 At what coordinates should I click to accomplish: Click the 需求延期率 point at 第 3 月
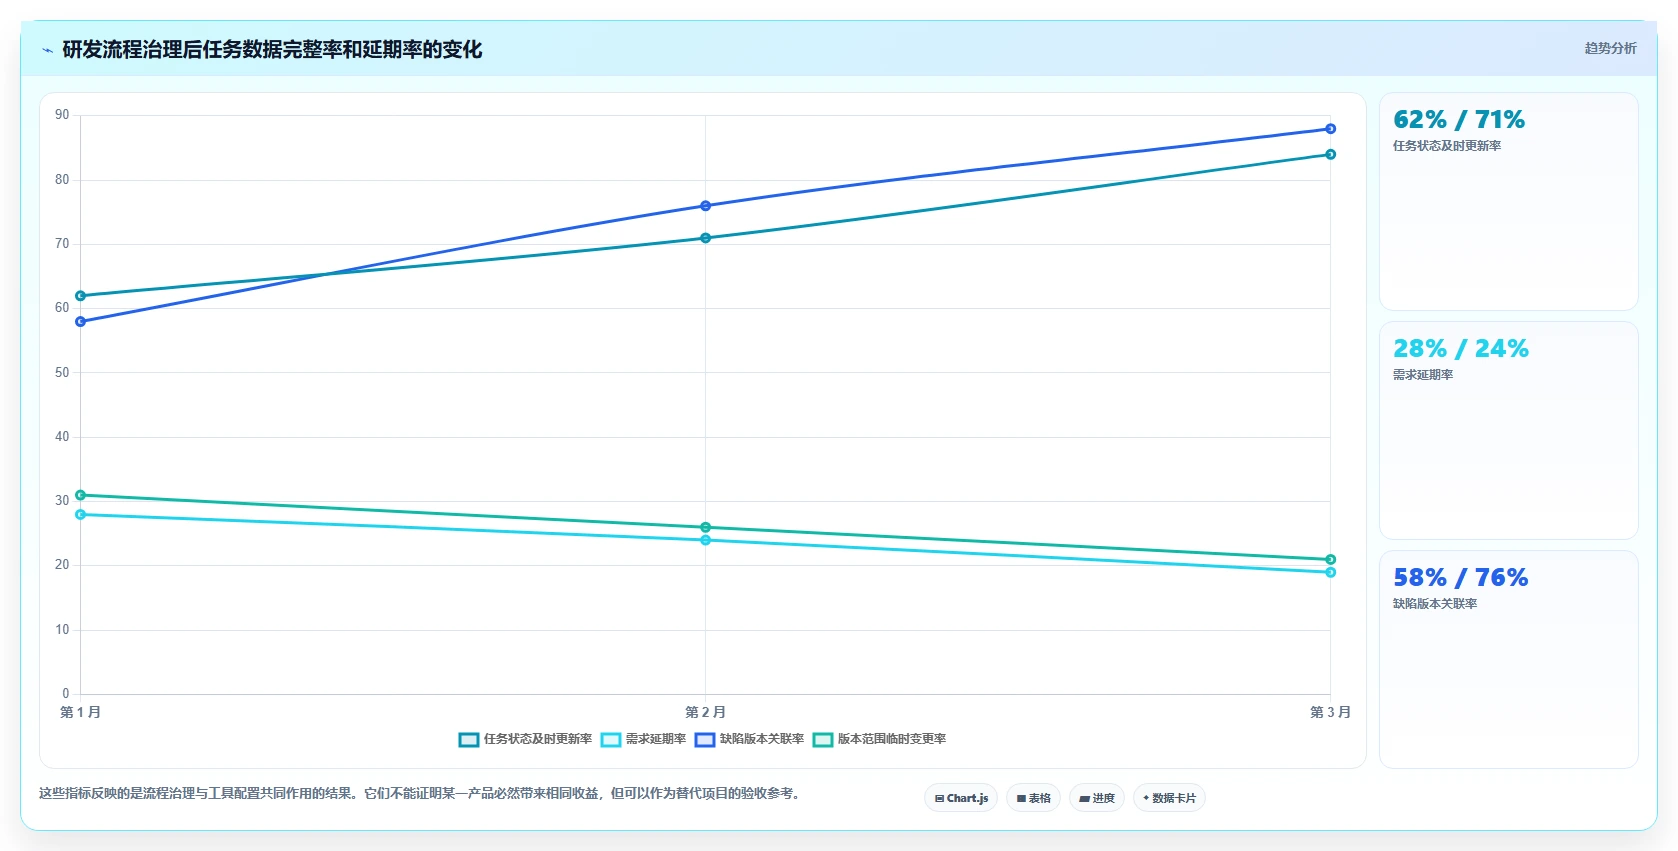pos(1331,572)
